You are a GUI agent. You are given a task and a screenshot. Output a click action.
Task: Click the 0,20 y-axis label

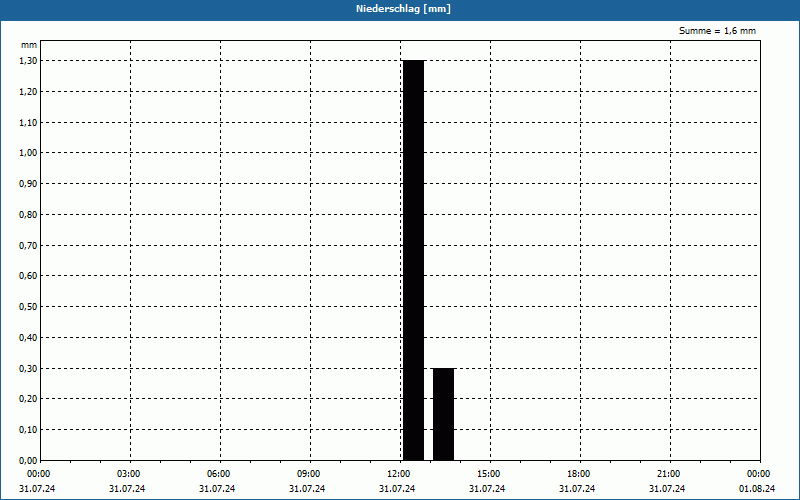28,399
